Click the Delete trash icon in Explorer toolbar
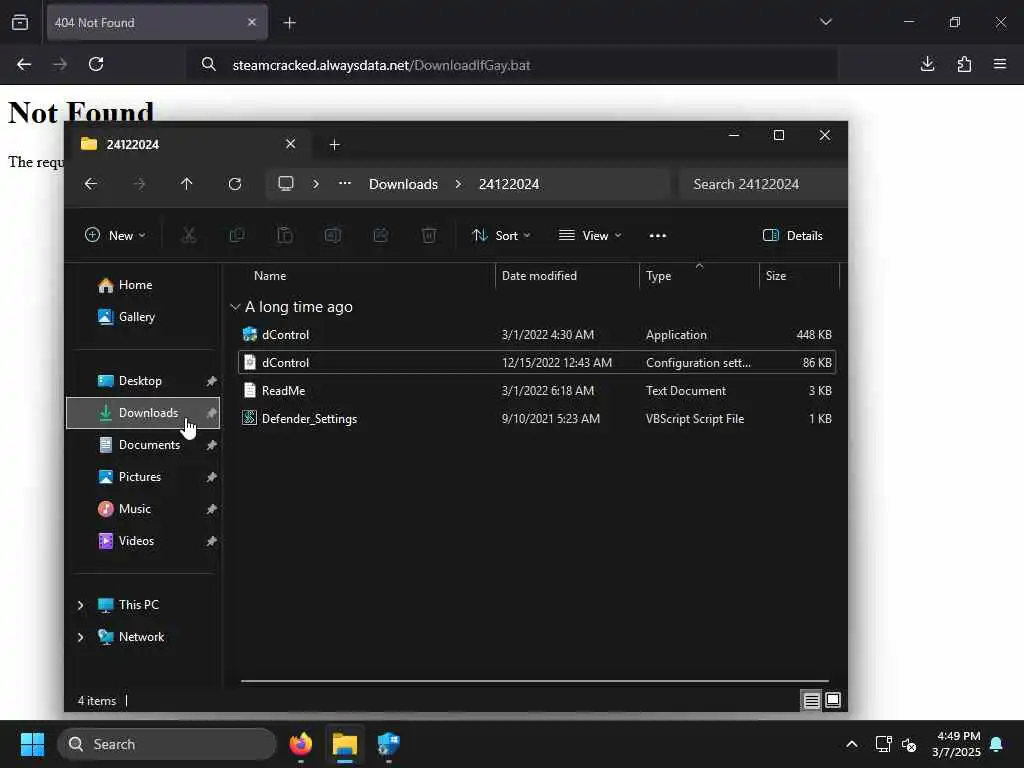 (428, 236)
